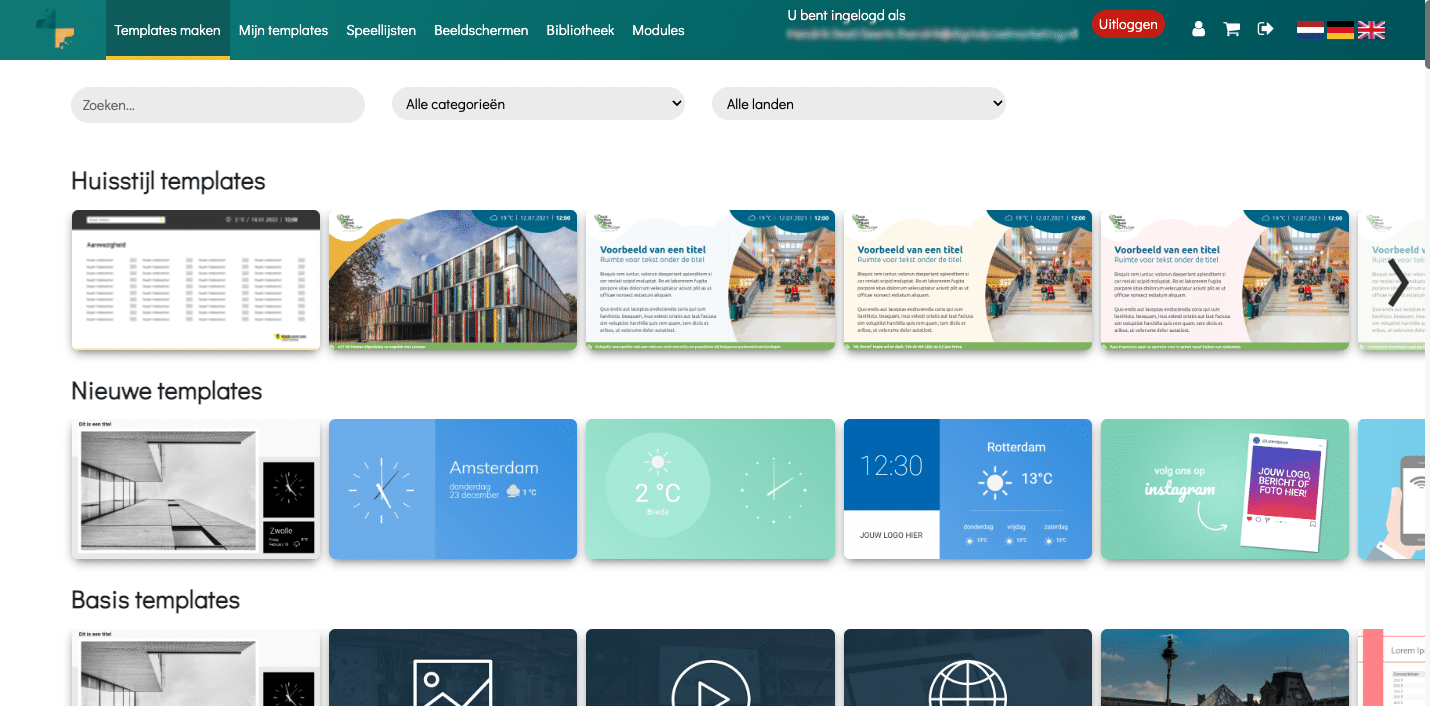Navigate to Beeldschermen
The height and width of the screenshot is (706, 1430).
pyautogui.click(x=481, y=30)
